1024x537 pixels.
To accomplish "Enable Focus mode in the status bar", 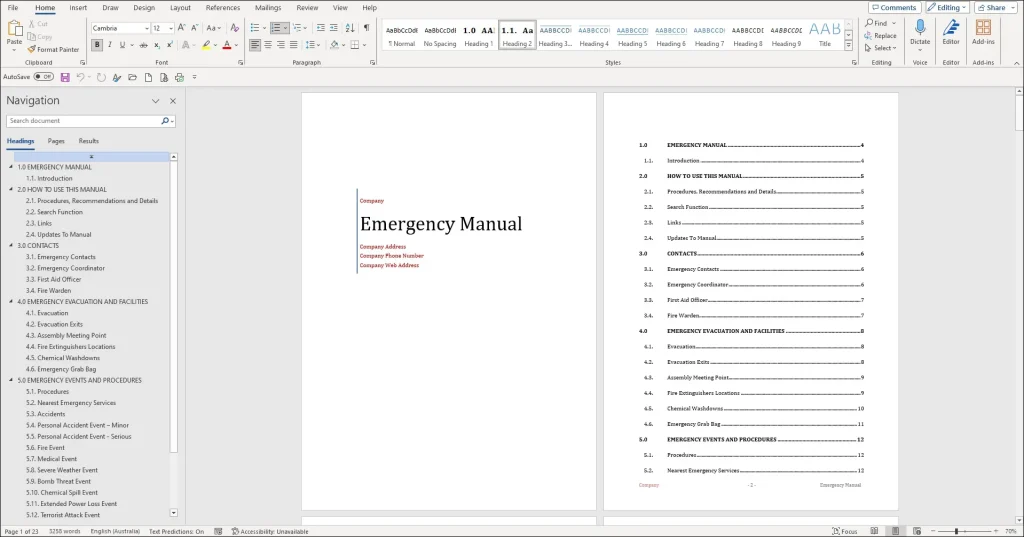I will pyautogui.click(x=844, y=531).
